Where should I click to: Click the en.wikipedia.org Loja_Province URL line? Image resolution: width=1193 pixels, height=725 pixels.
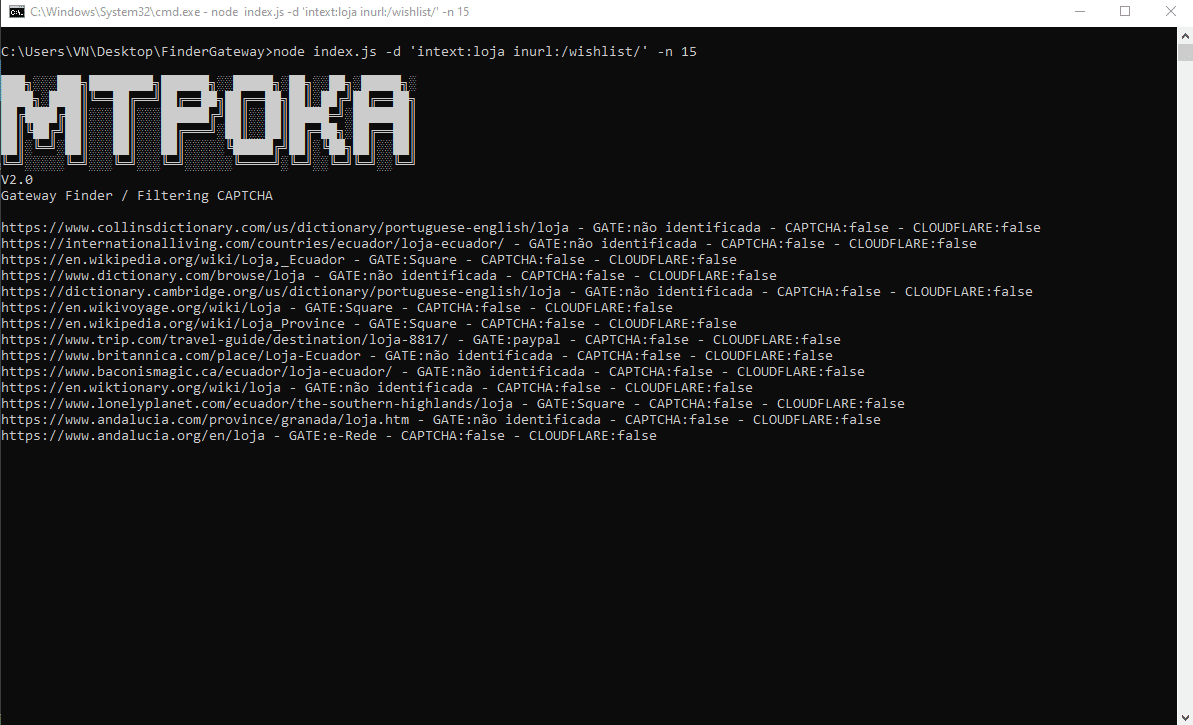click(x=368, y=323)
